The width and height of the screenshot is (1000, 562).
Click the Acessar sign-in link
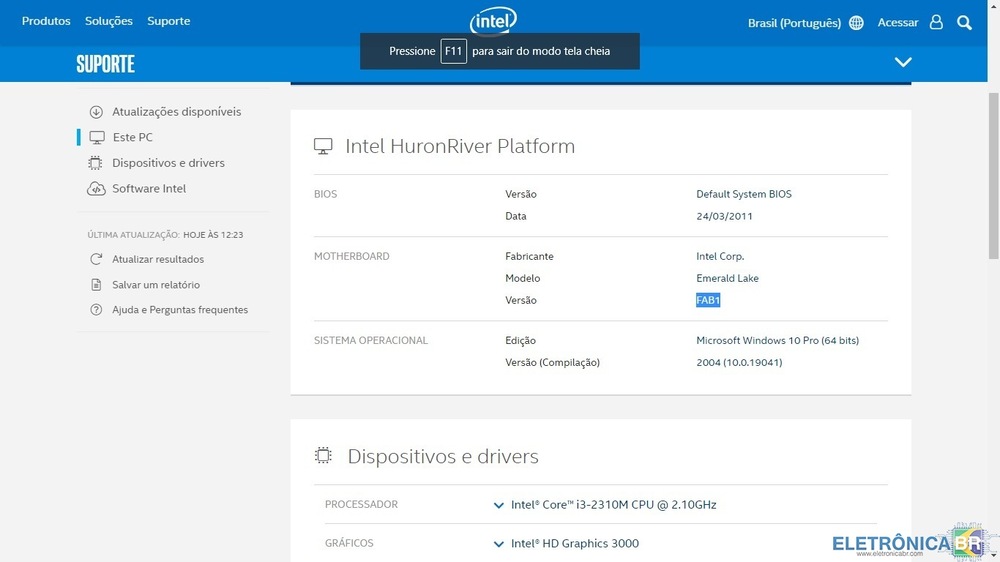click(x=897, y=22)
